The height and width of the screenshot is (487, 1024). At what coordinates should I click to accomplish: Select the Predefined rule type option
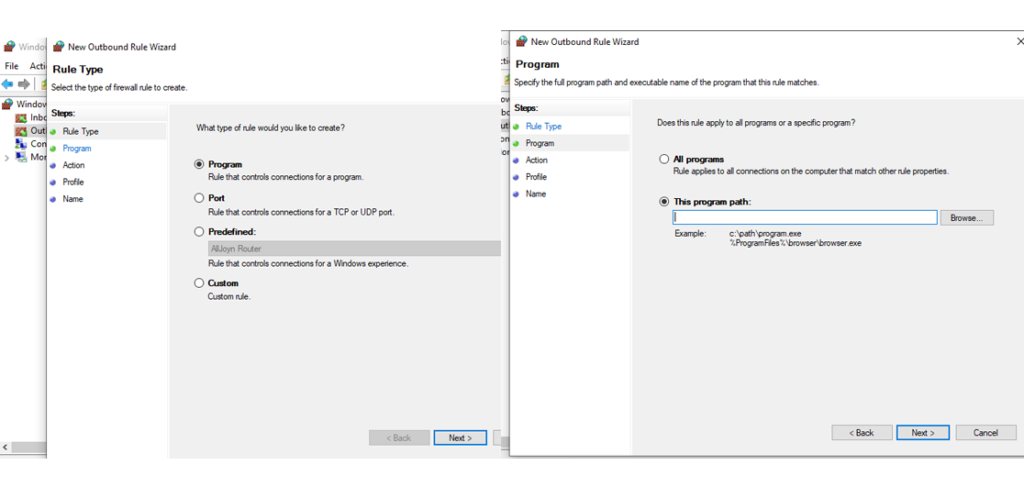(199, 232)
